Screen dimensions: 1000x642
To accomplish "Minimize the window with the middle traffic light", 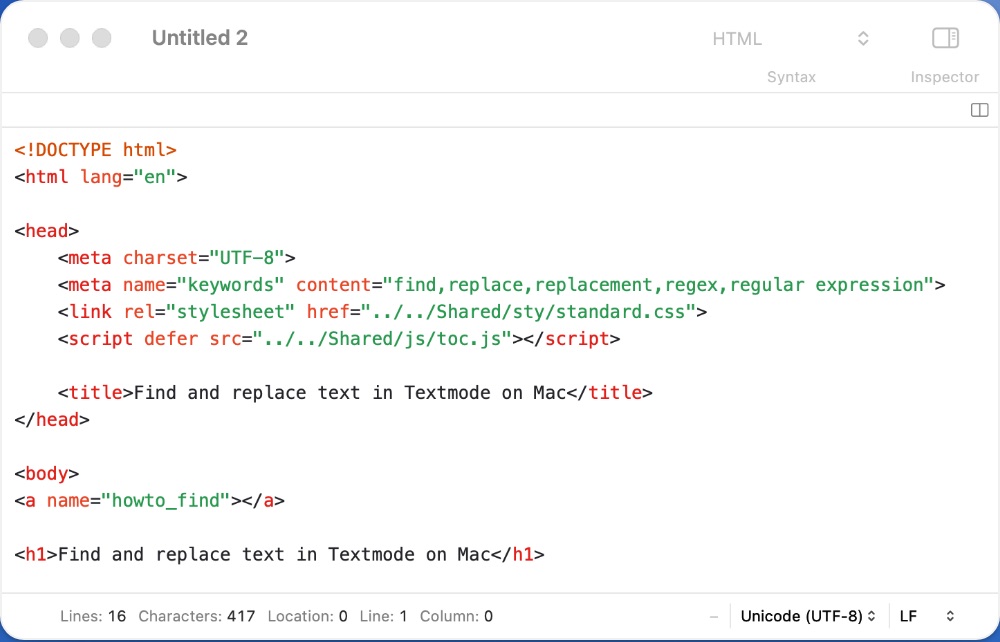I will pos(70,38).
